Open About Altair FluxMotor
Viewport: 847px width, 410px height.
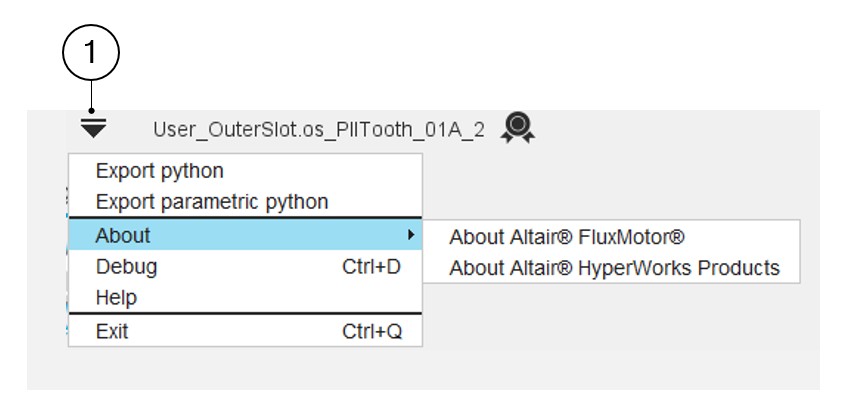click(x=566, y=237)
